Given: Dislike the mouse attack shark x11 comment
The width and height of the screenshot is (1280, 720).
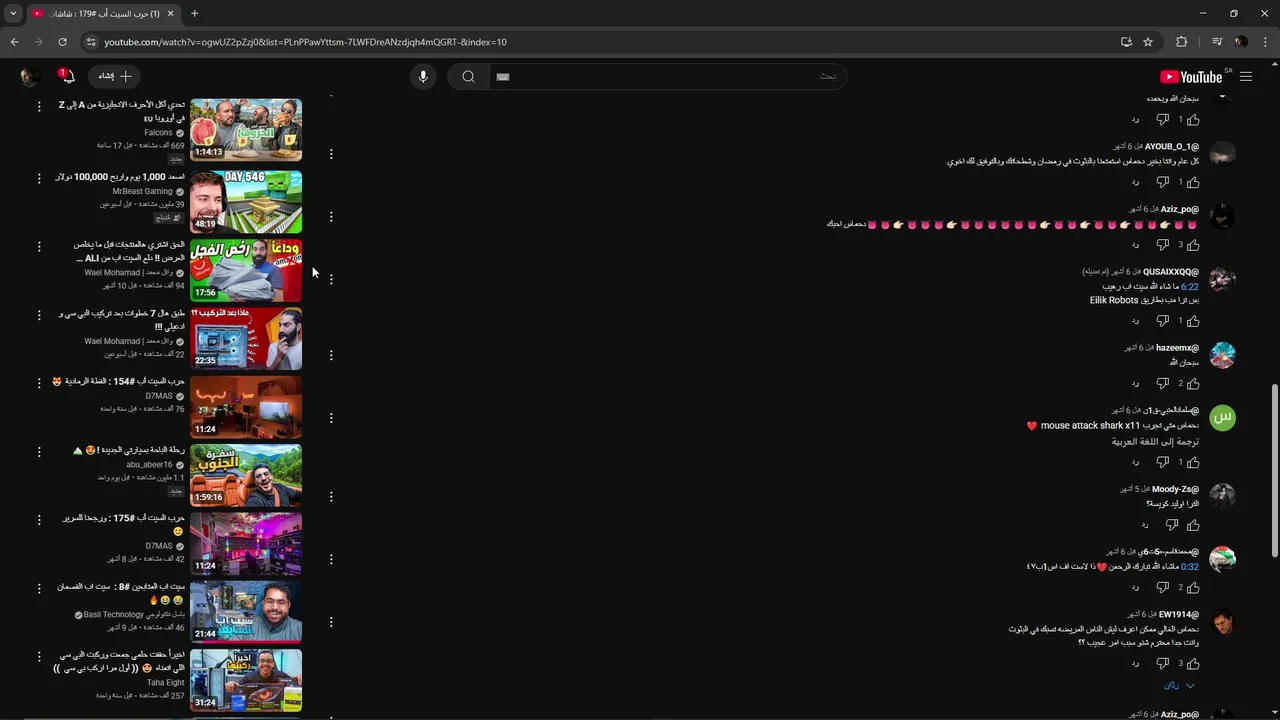Looking at the screenshot, I should click(x=1162, y=462).
